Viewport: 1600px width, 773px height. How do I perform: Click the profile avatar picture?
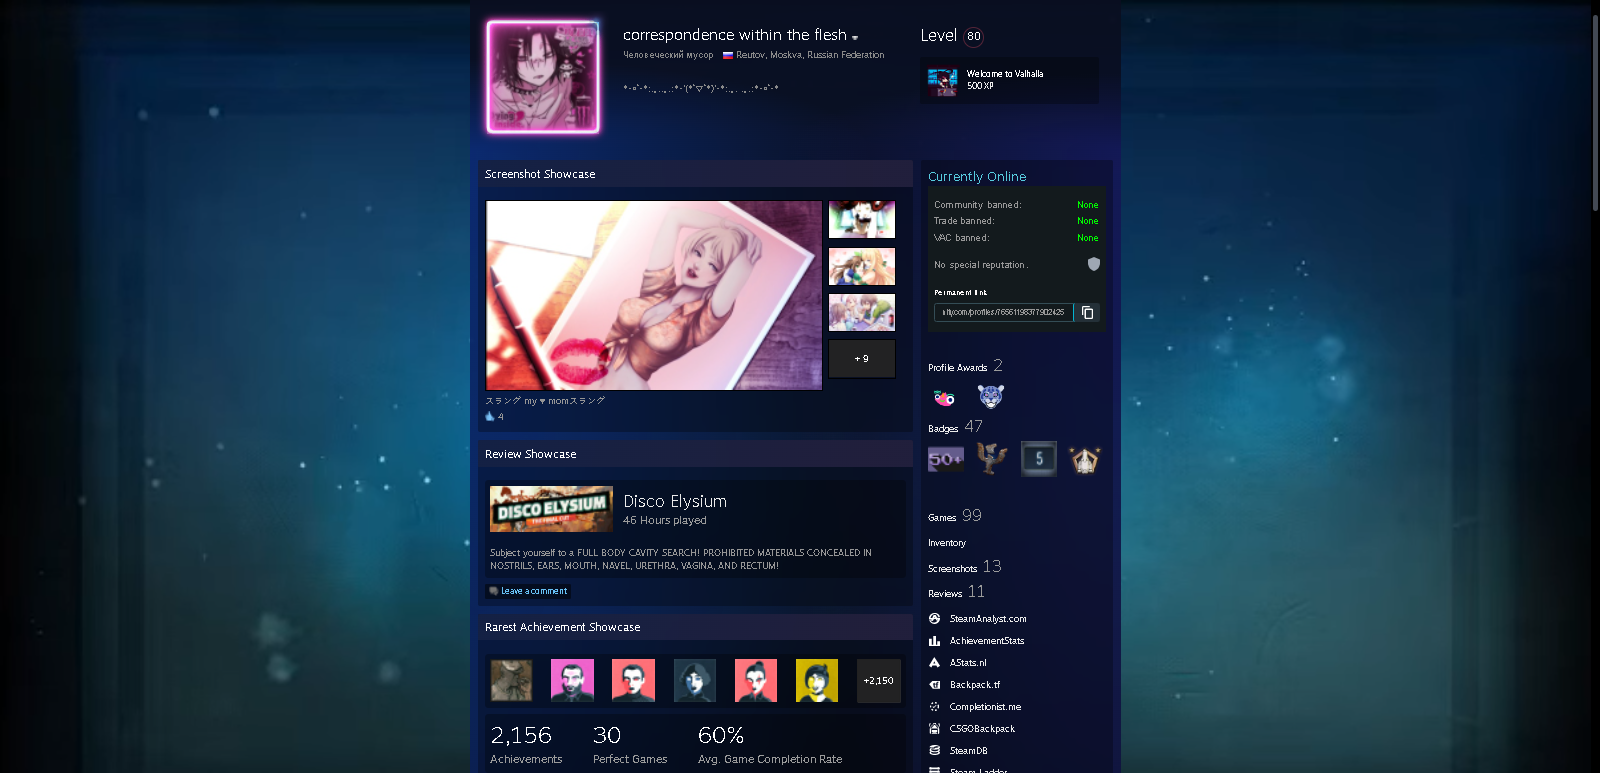[543, 77]
